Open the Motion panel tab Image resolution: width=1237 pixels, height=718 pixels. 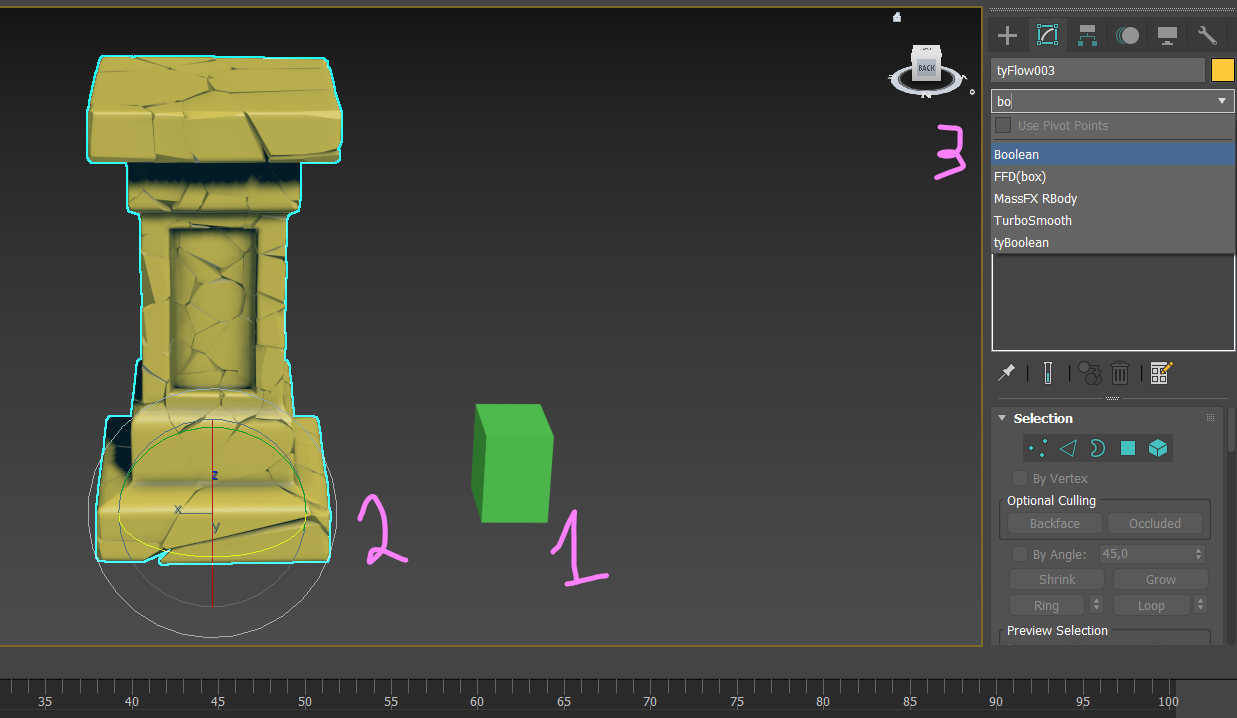point(1127,36)
